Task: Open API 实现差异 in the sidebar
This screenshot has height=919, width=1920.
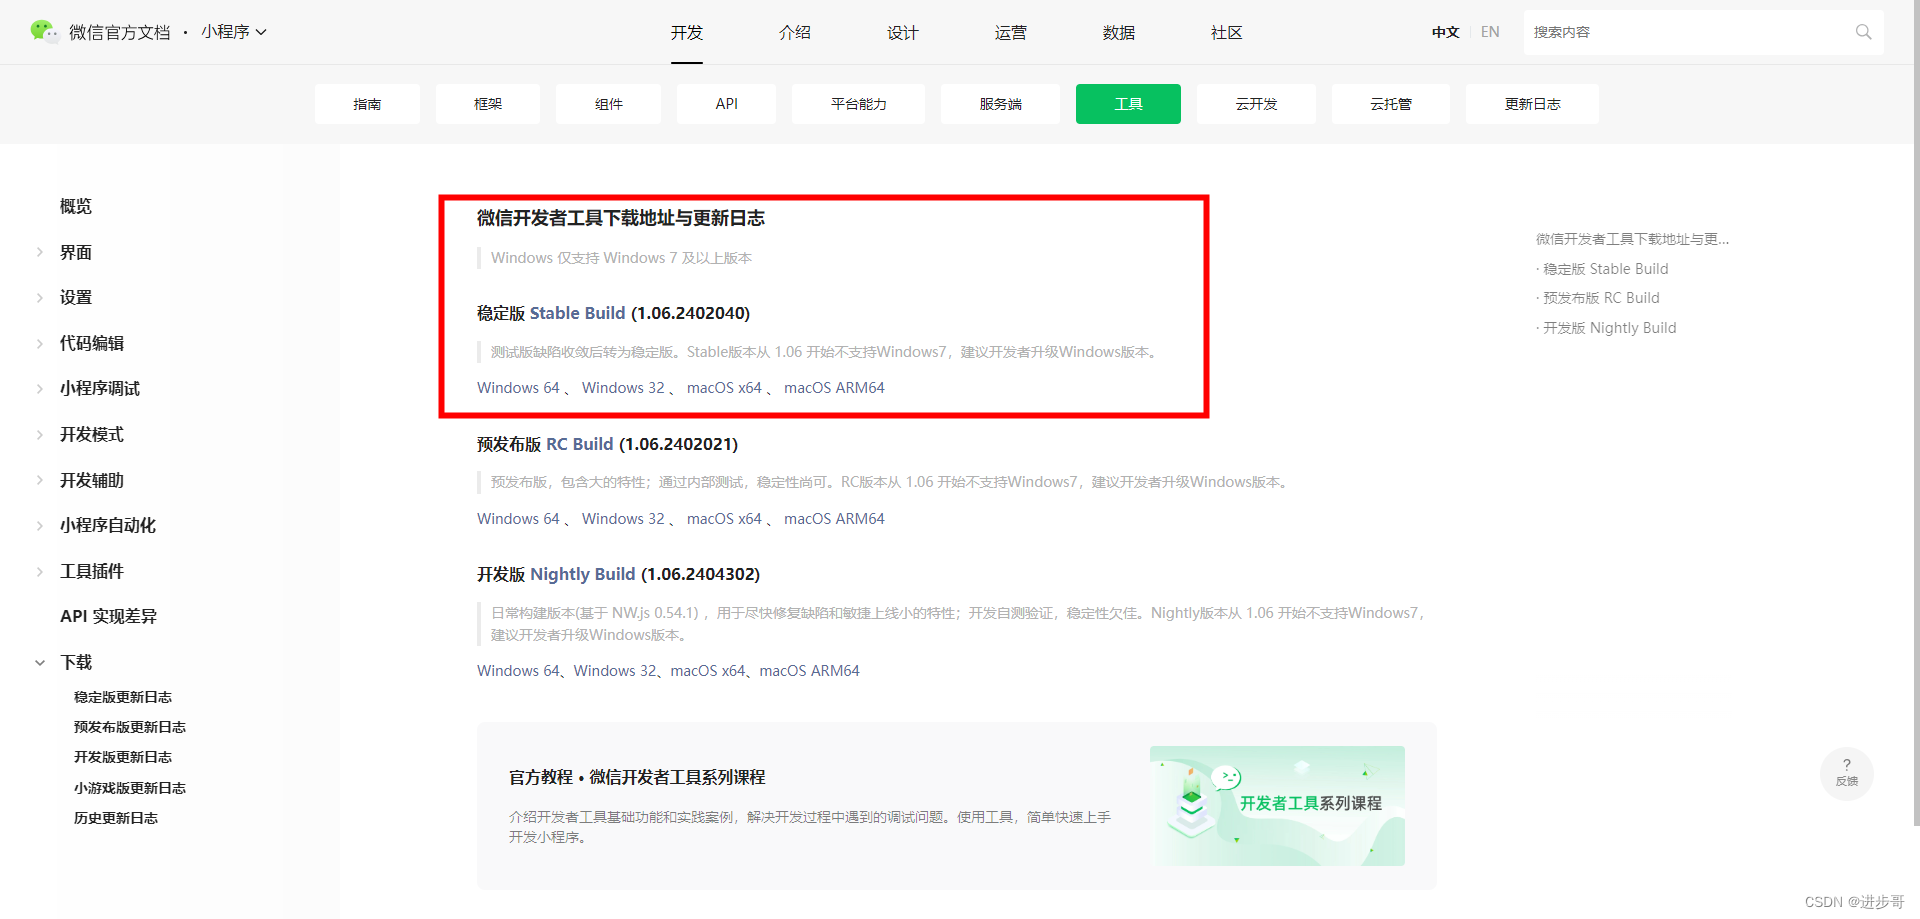Action: click(x=109, y=616)
